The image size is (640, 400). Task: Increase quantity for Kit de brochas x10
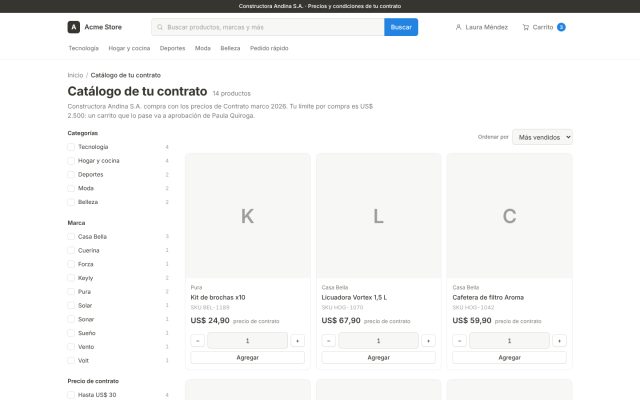(298, 340)
